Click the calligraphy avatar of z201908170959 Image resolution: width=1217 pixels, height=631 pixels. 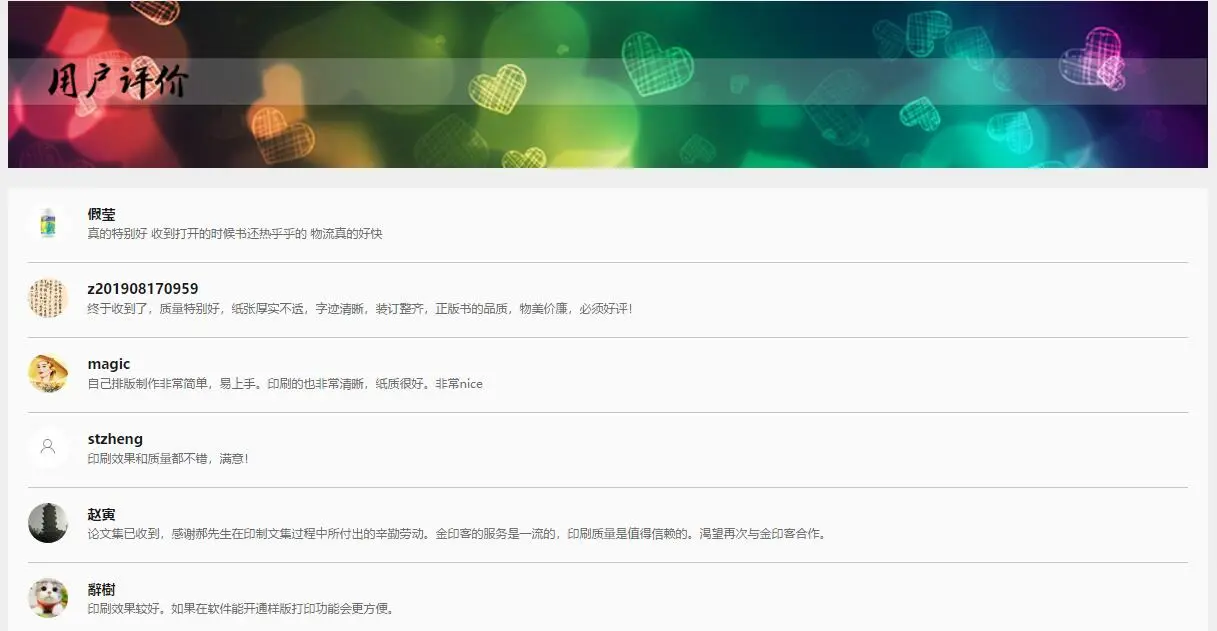[x=48, y=298]
